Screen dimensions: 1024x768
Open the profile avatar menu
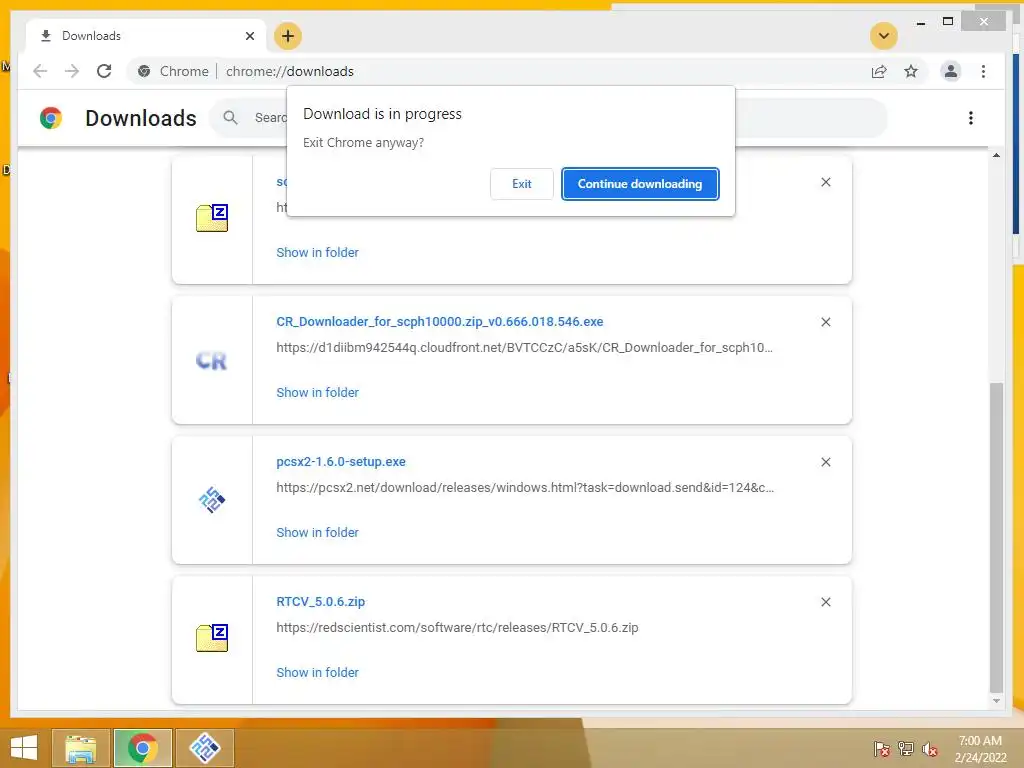pos(951,71)
